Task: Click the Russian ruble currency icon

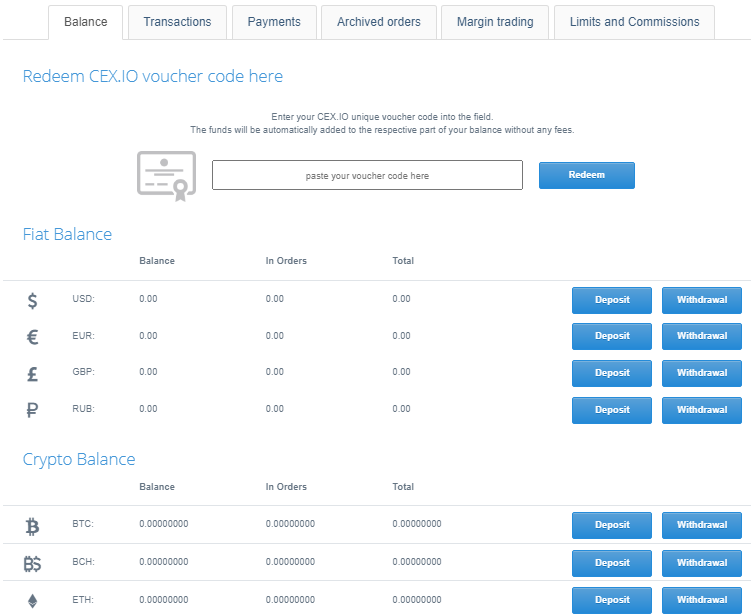Action: coord(32,410)
